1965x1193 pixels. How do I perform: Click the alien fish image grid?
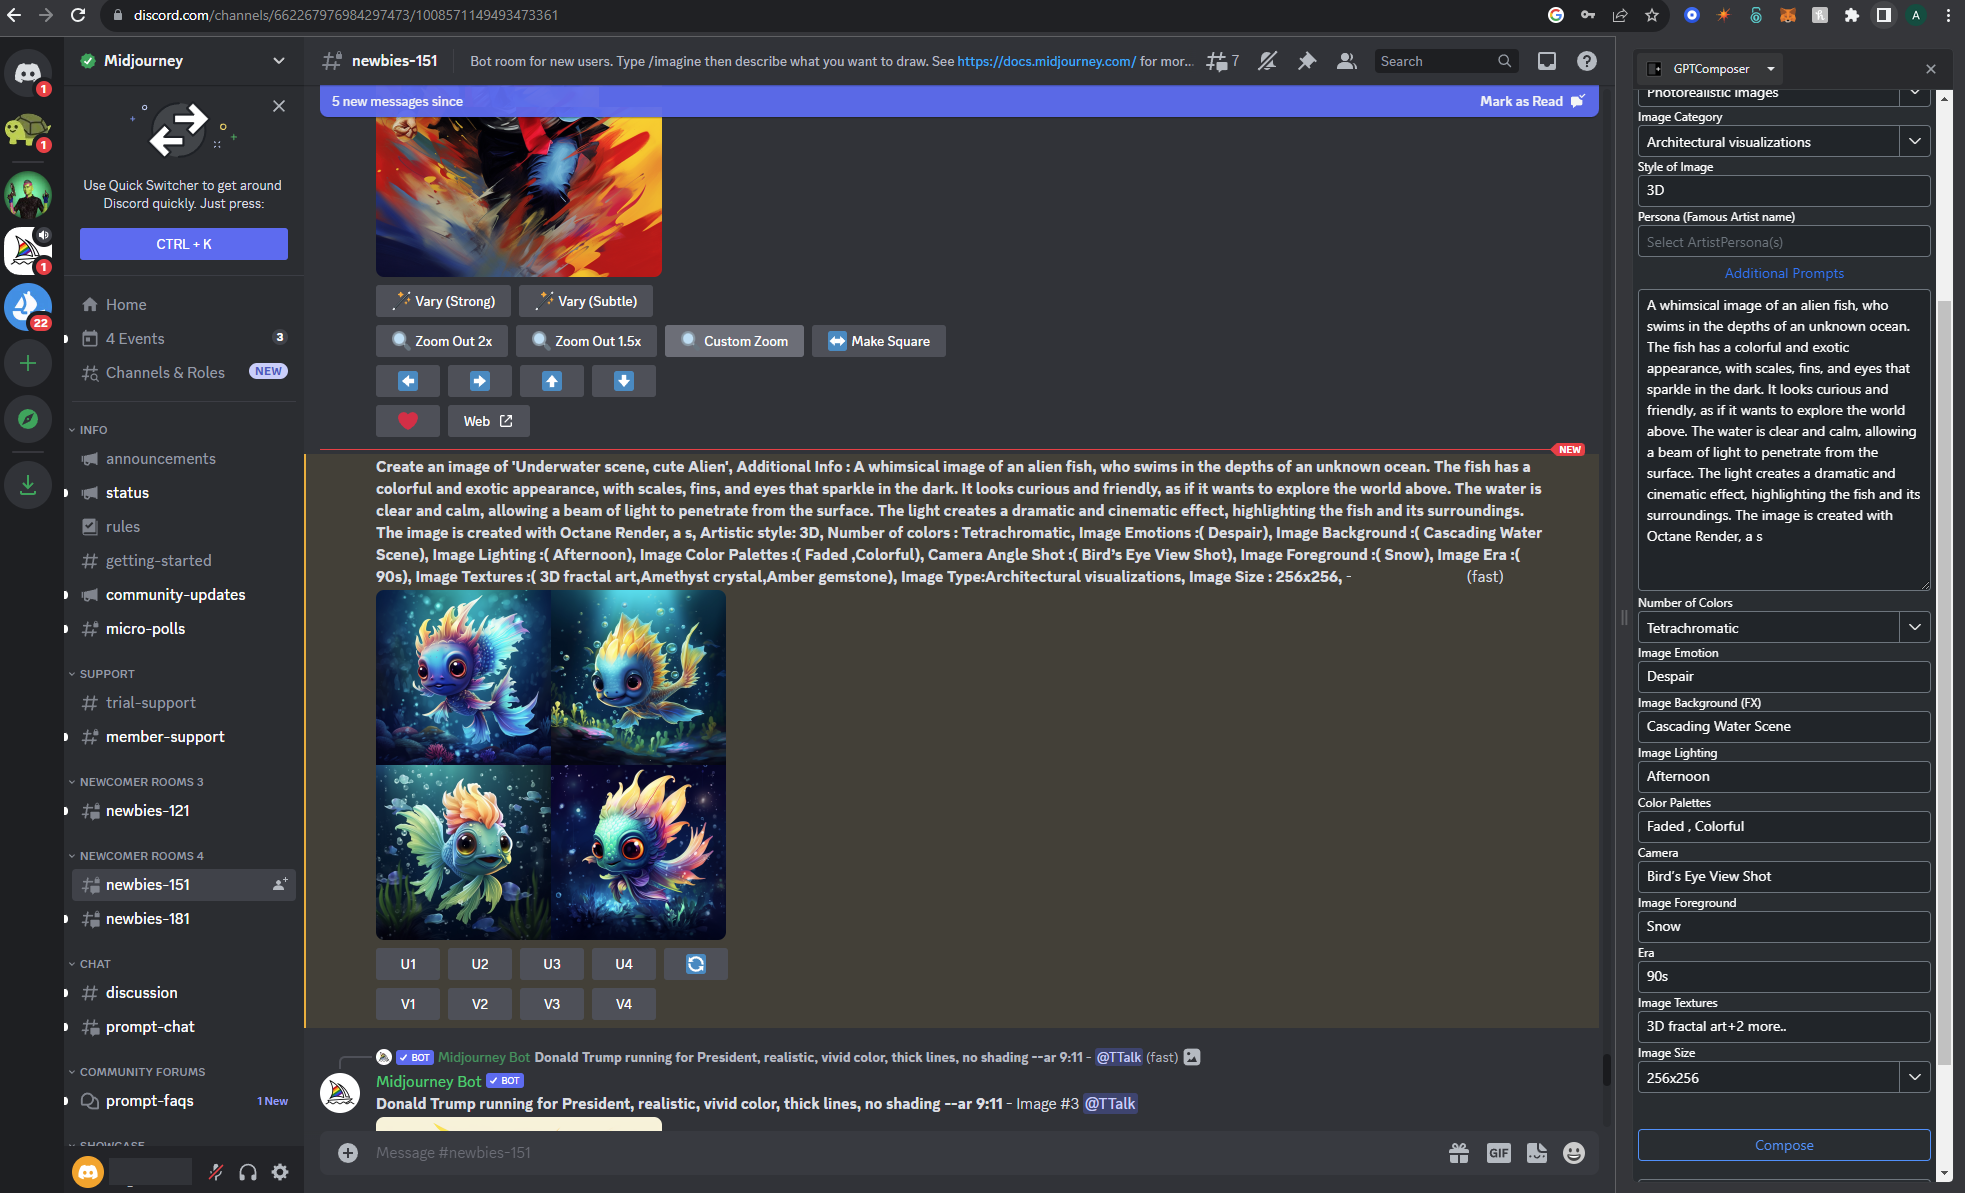(550, 765)
